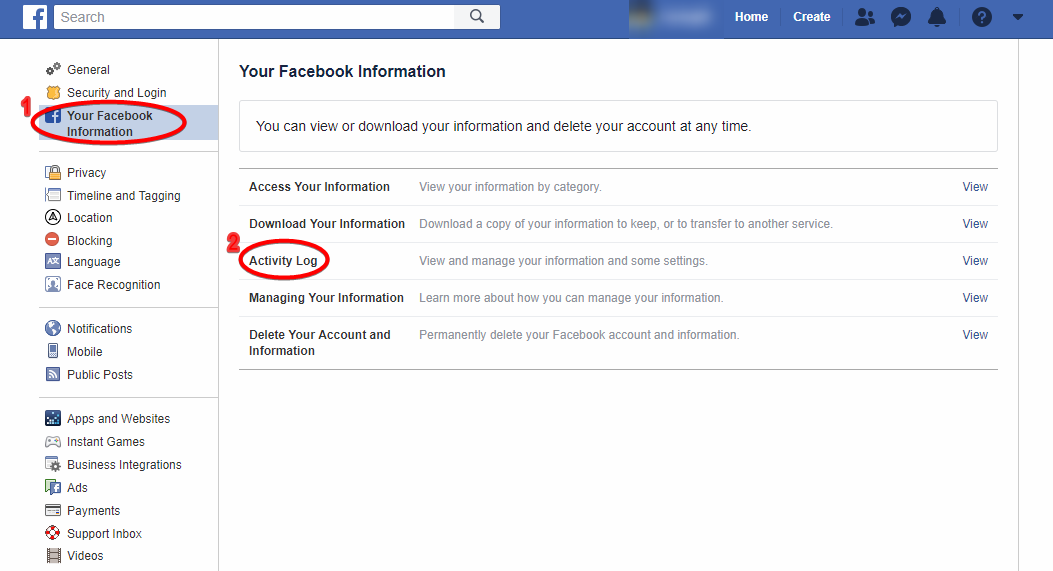Open Face Recognition settings label
1053x571 pixels.
pyautogui.click(x=113, y=285)
